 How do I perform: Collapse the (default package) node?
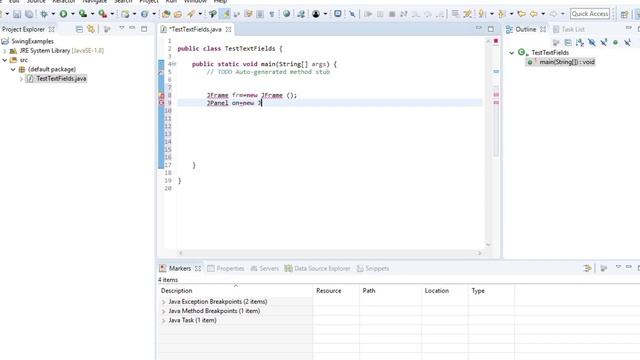[13, 69]
